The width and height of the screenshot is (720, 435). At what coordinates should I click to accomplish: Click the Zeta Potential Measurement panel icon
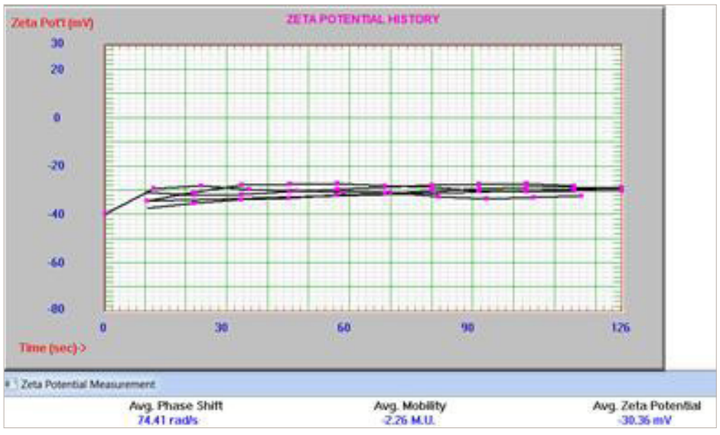(x=16, y=384)
